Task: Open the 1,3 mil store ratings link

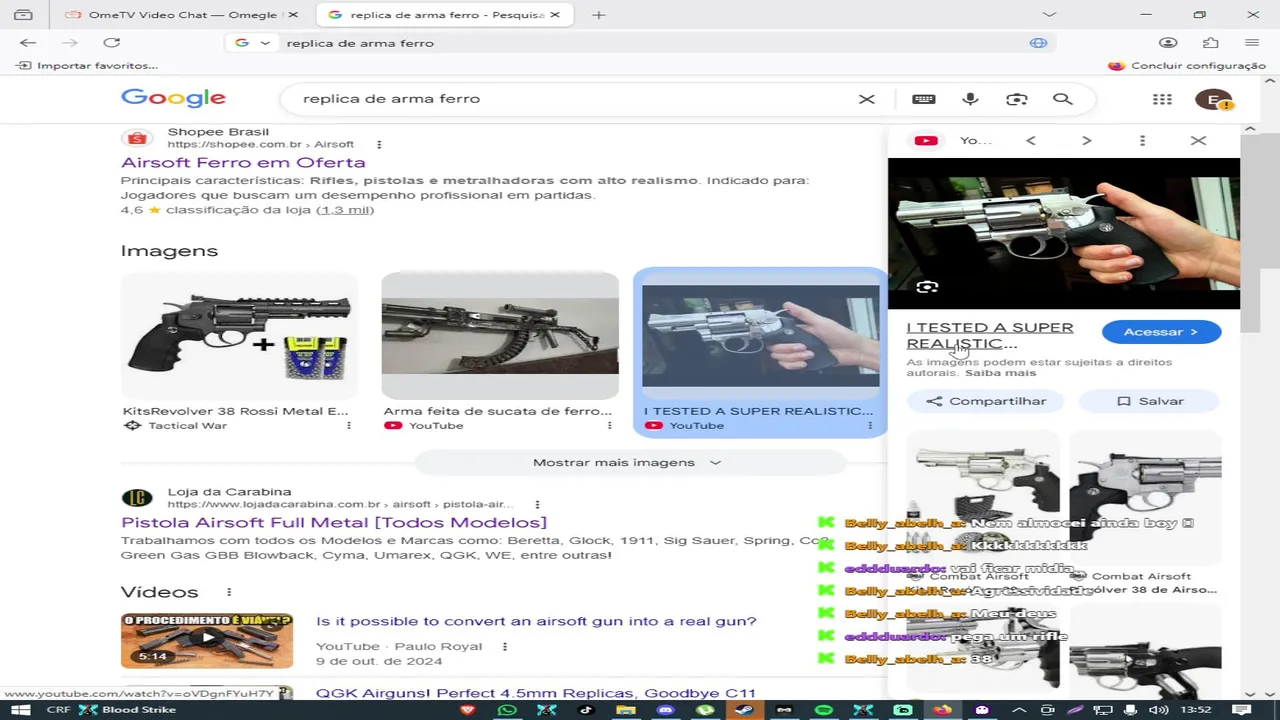Action: [345, 210]
